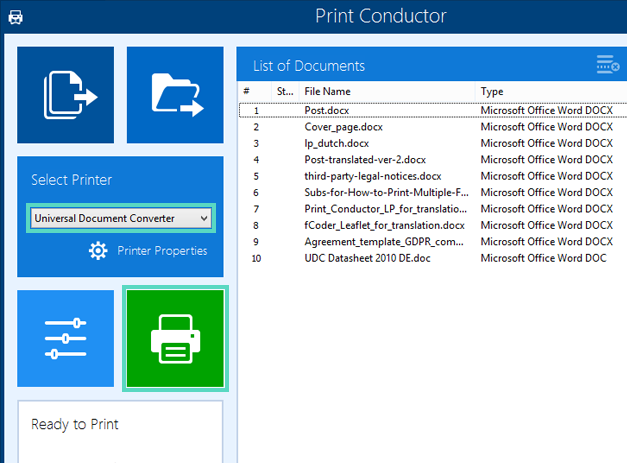Open the Universal Document Converter printer dropdown

(121, 218)
